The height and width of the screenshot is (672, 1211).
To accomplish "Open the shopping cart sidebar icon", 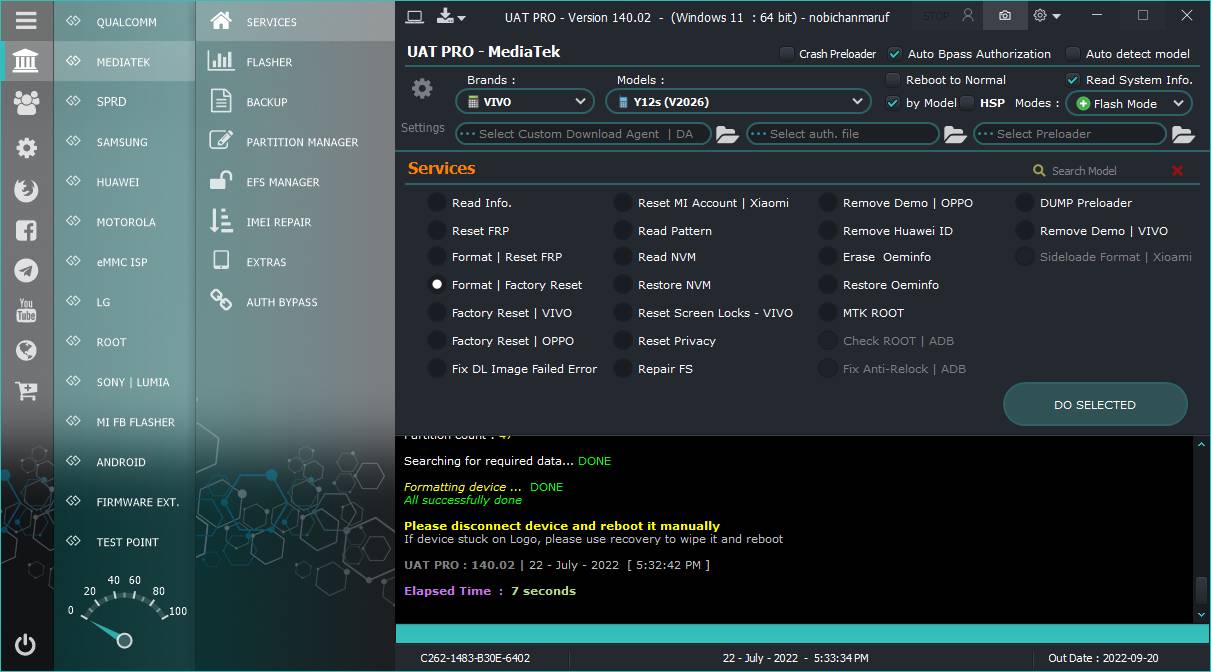I will [x=26, y=391].
